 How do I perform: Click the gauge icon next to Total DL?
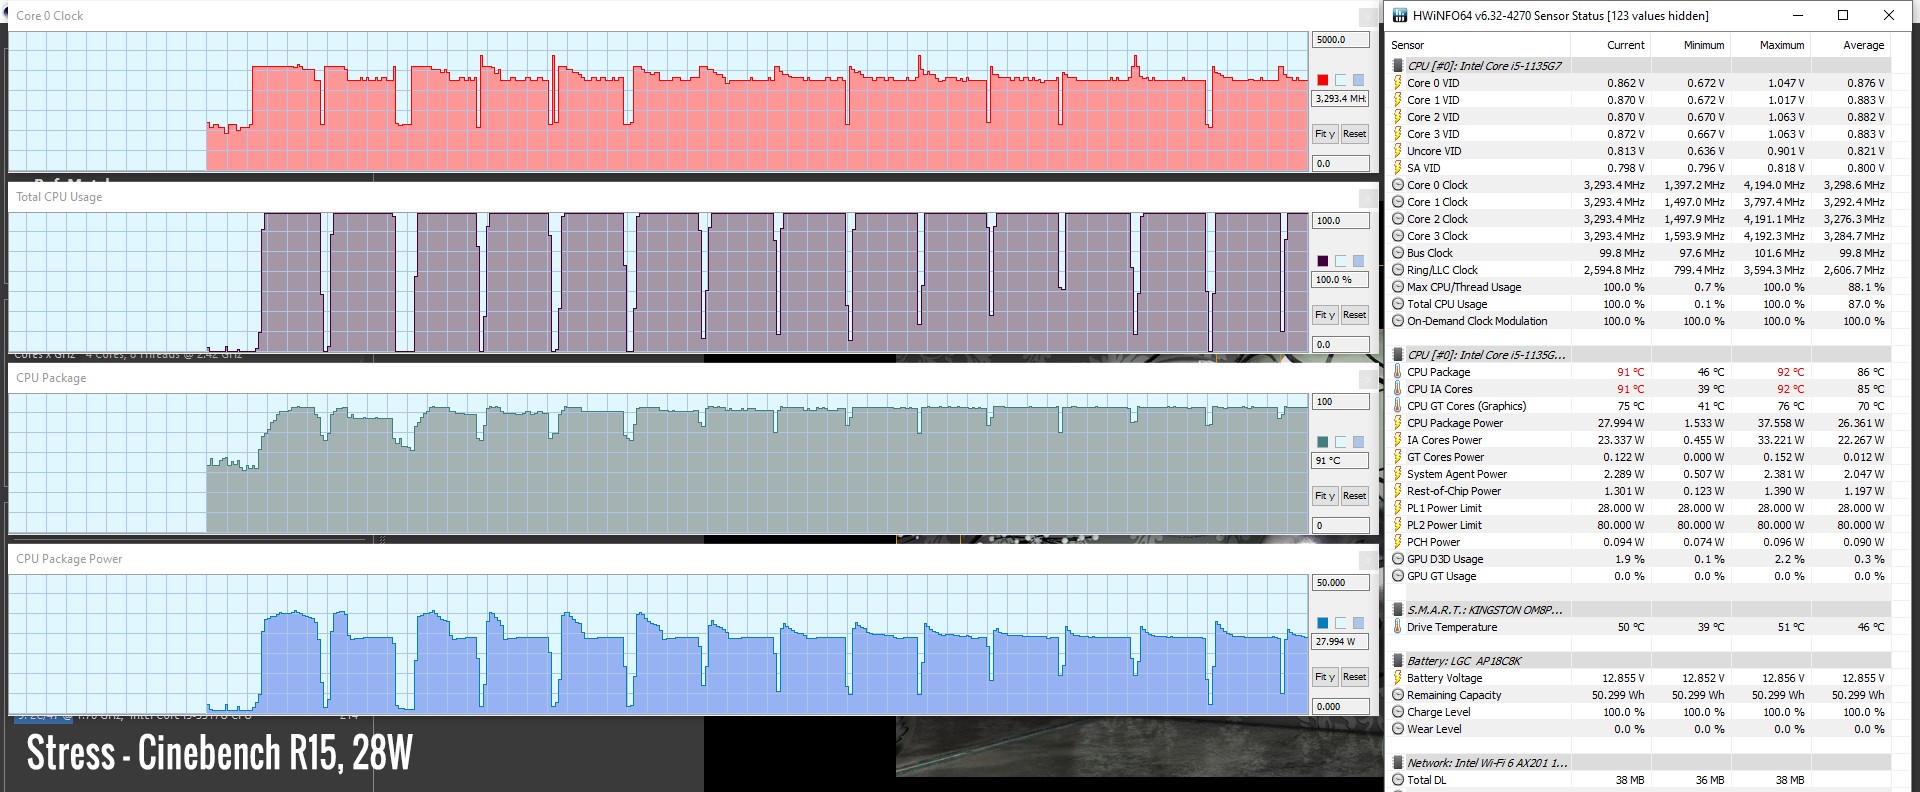pos(1398,780)
